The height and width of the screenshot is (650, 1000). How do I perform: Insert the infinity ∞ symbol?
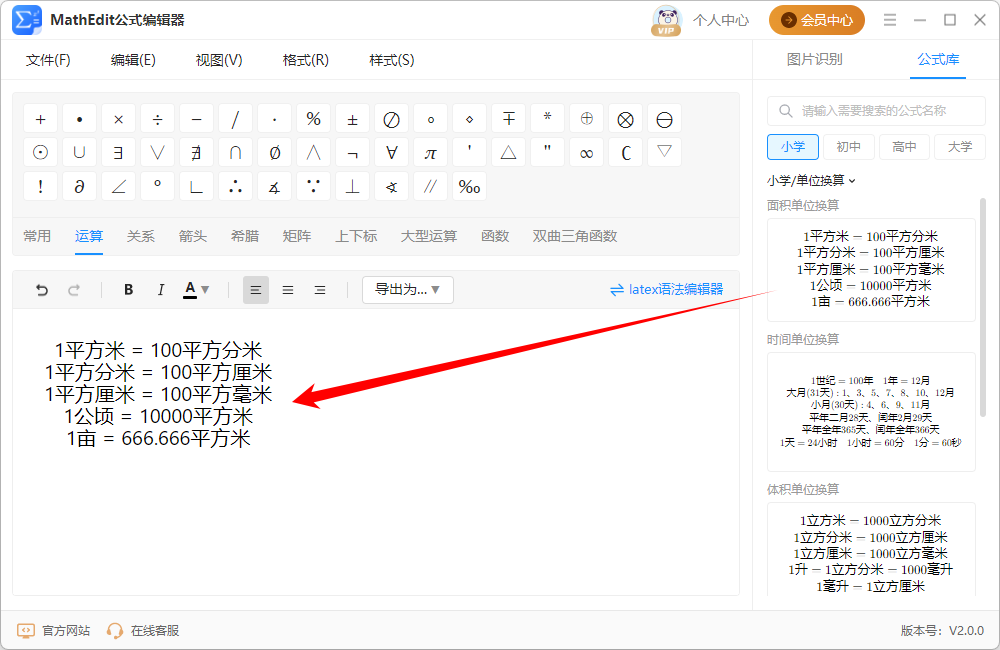pyautogui.click(x=586, y=152)
